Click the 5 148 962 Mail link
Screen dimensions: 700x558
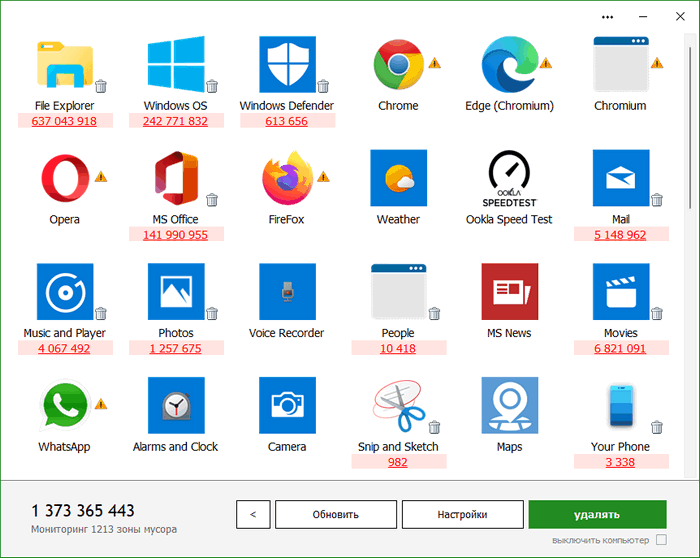pyautogui.click(x=620, y=235)
